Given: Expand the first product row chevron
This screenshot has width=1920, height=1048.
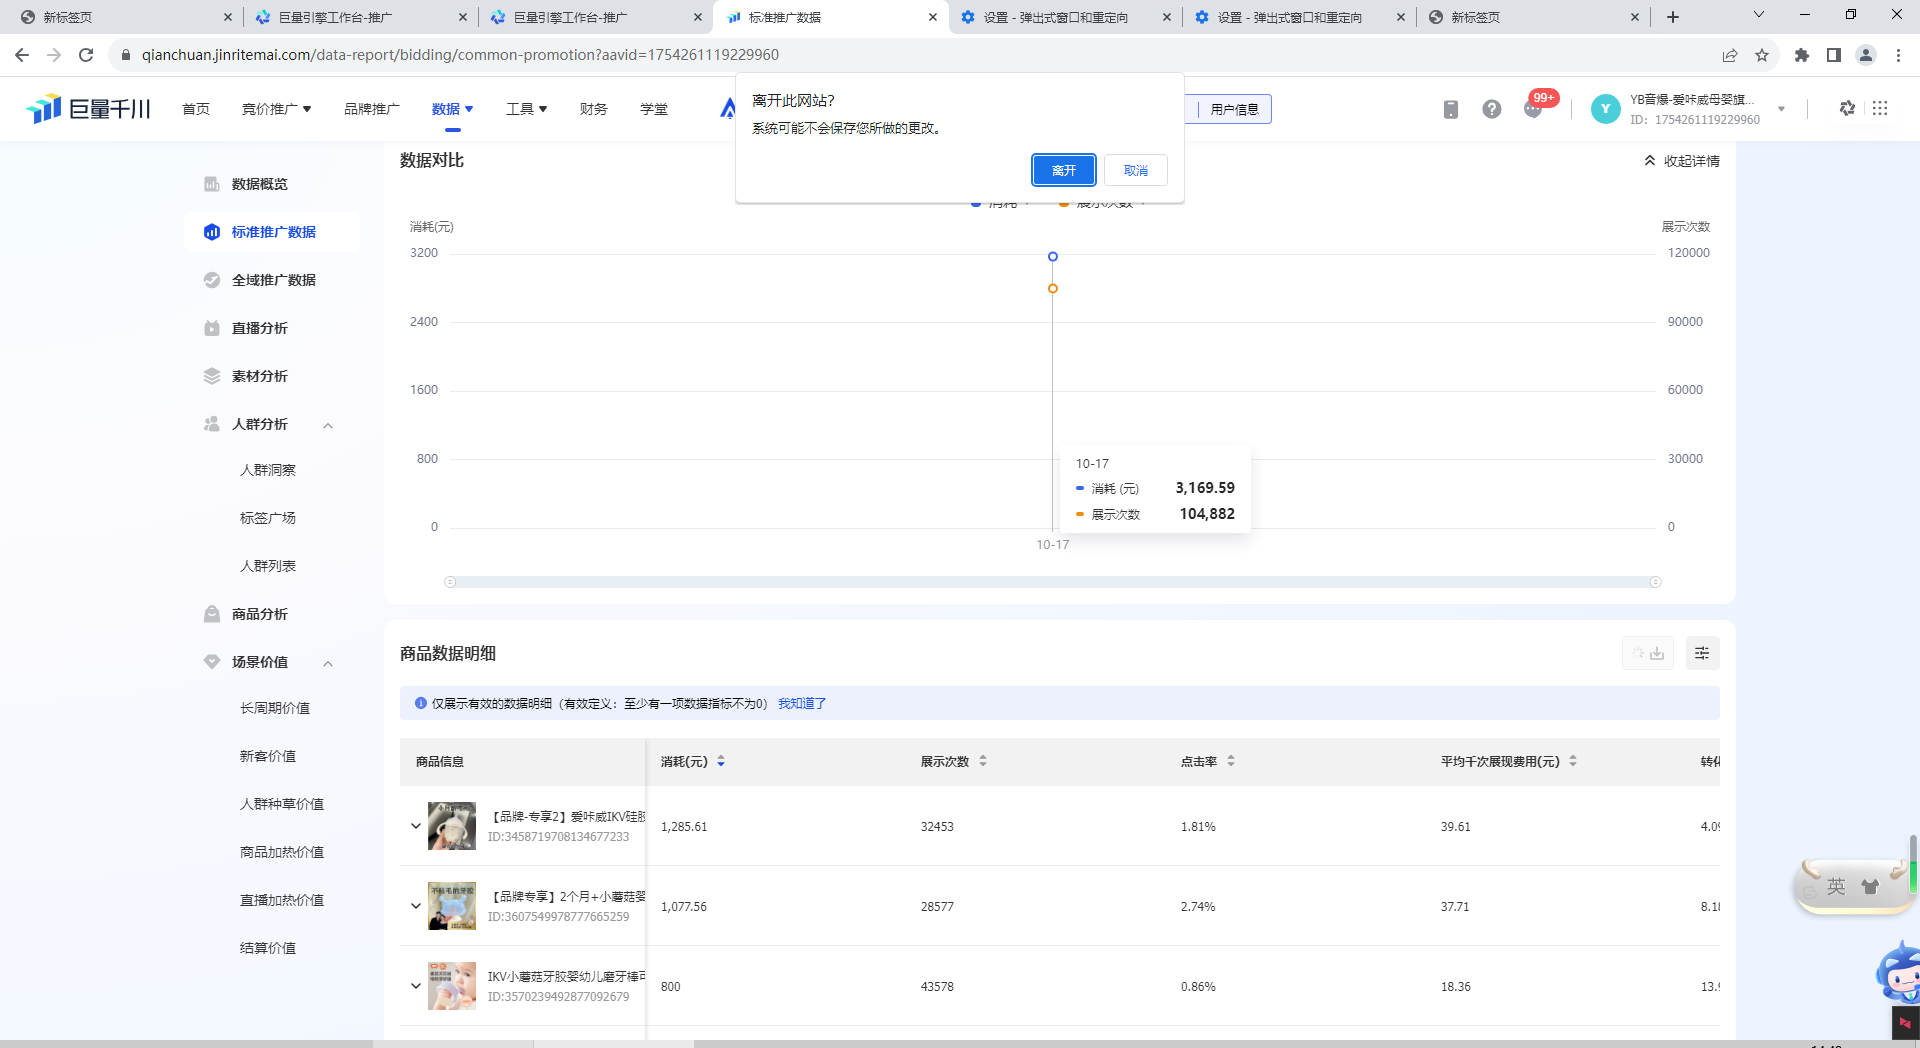Looking at the screenshot, I should coord(416,826).
